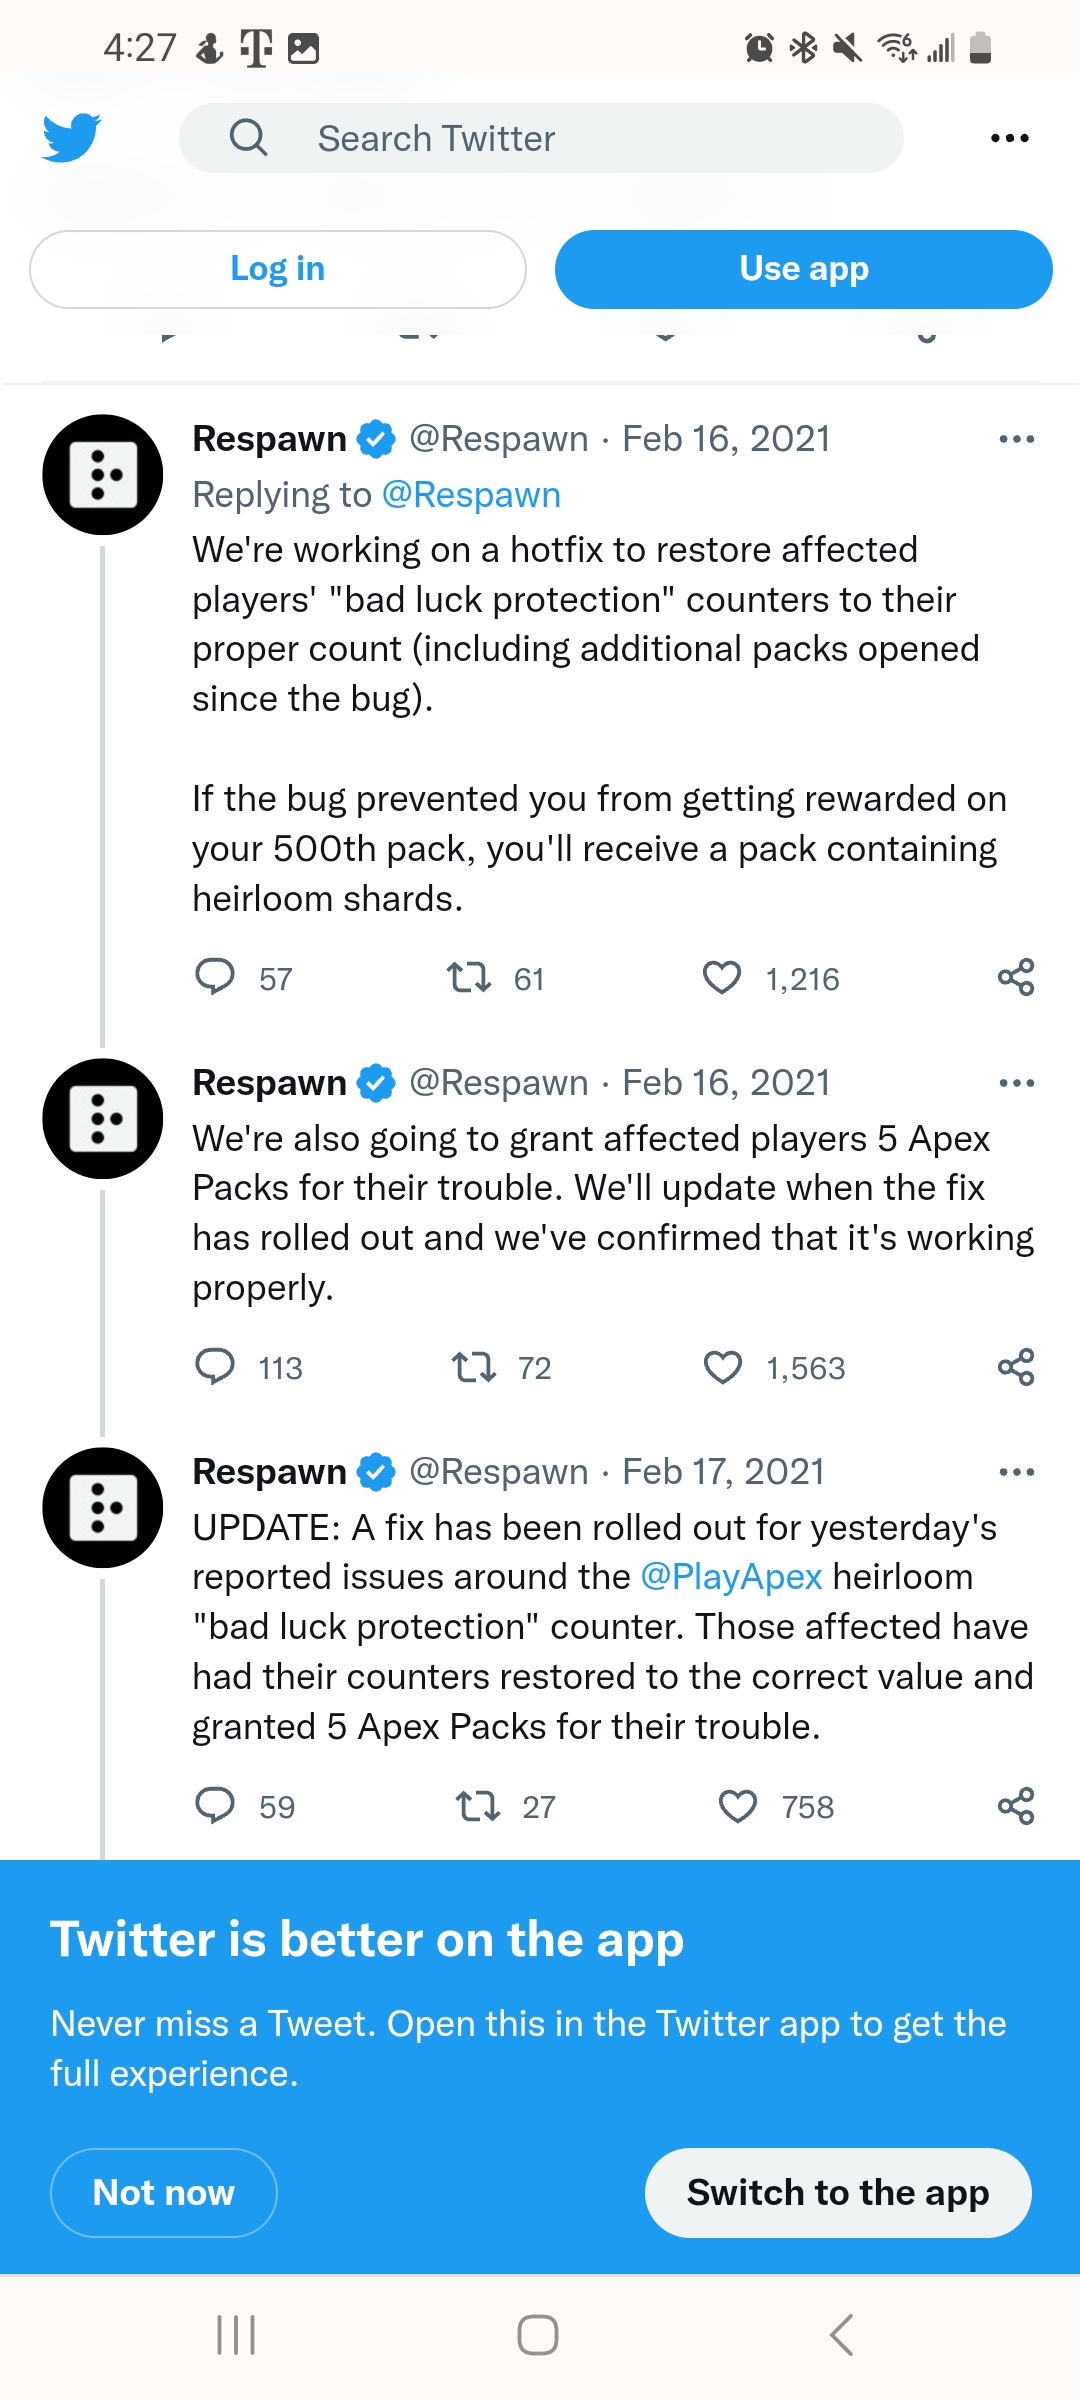Retweet the tweet with 61 retweets

click(x=469, y=977)
